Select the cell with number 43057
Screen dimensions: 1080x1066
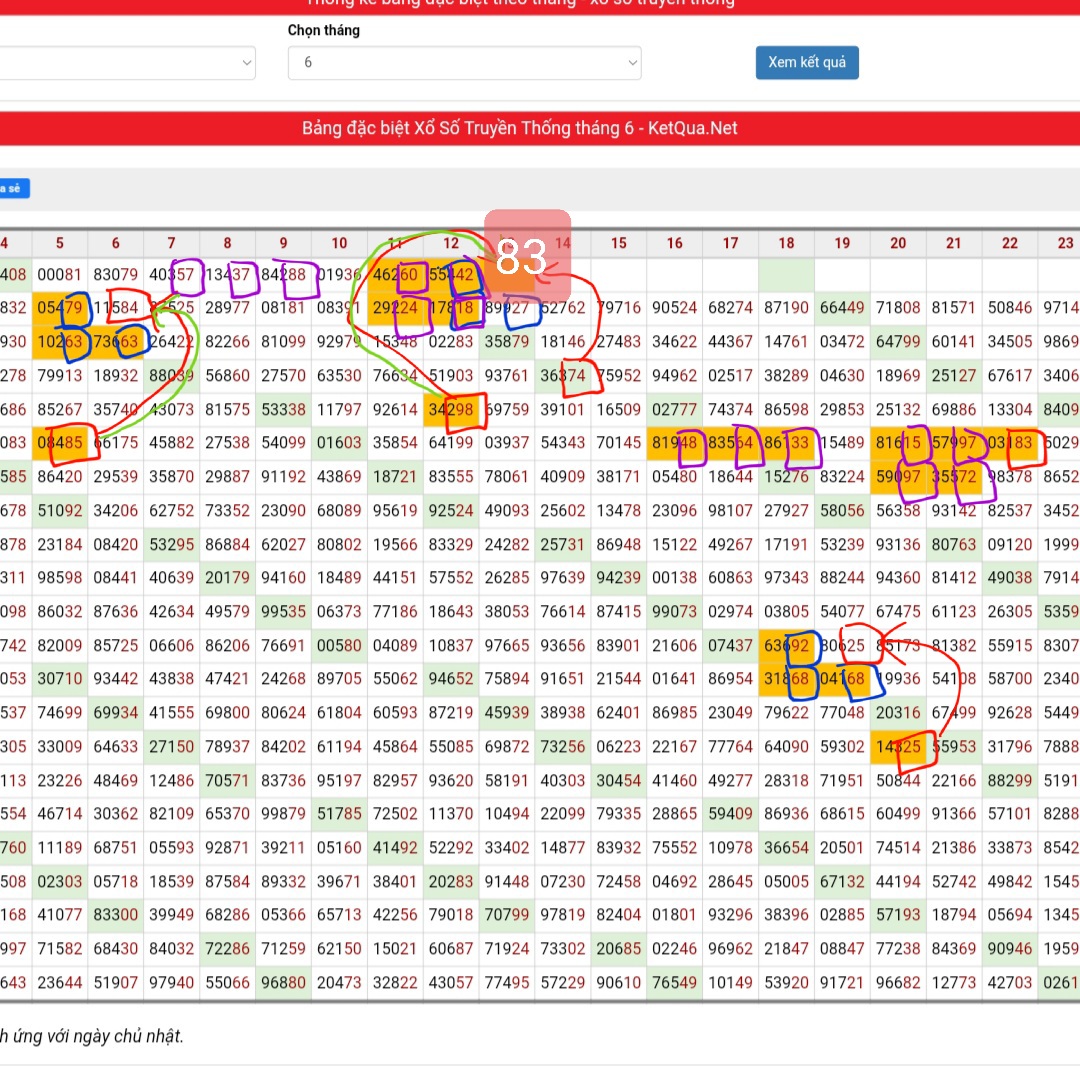450,983
